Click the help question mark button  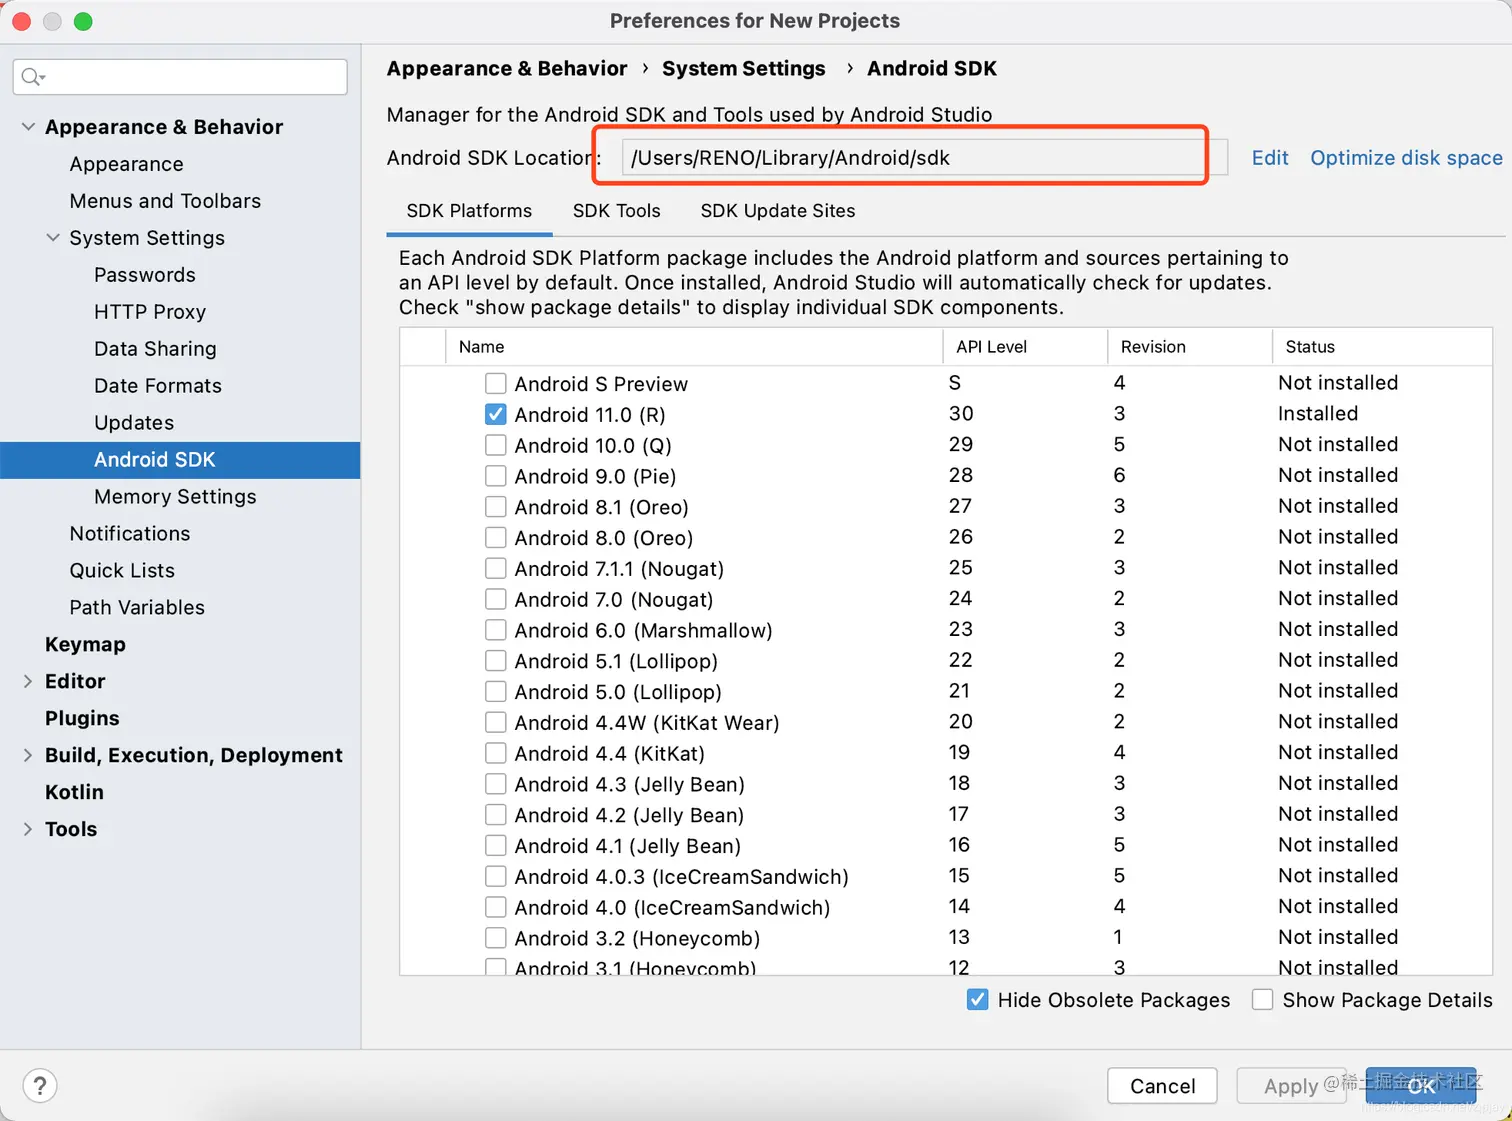click(x=40, y=1085)
